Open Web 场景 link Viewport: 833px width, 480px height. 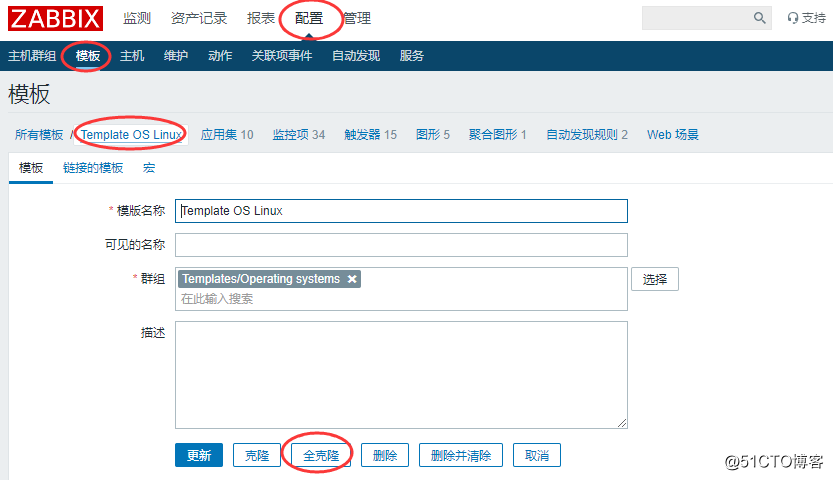(x=673, y=135)
